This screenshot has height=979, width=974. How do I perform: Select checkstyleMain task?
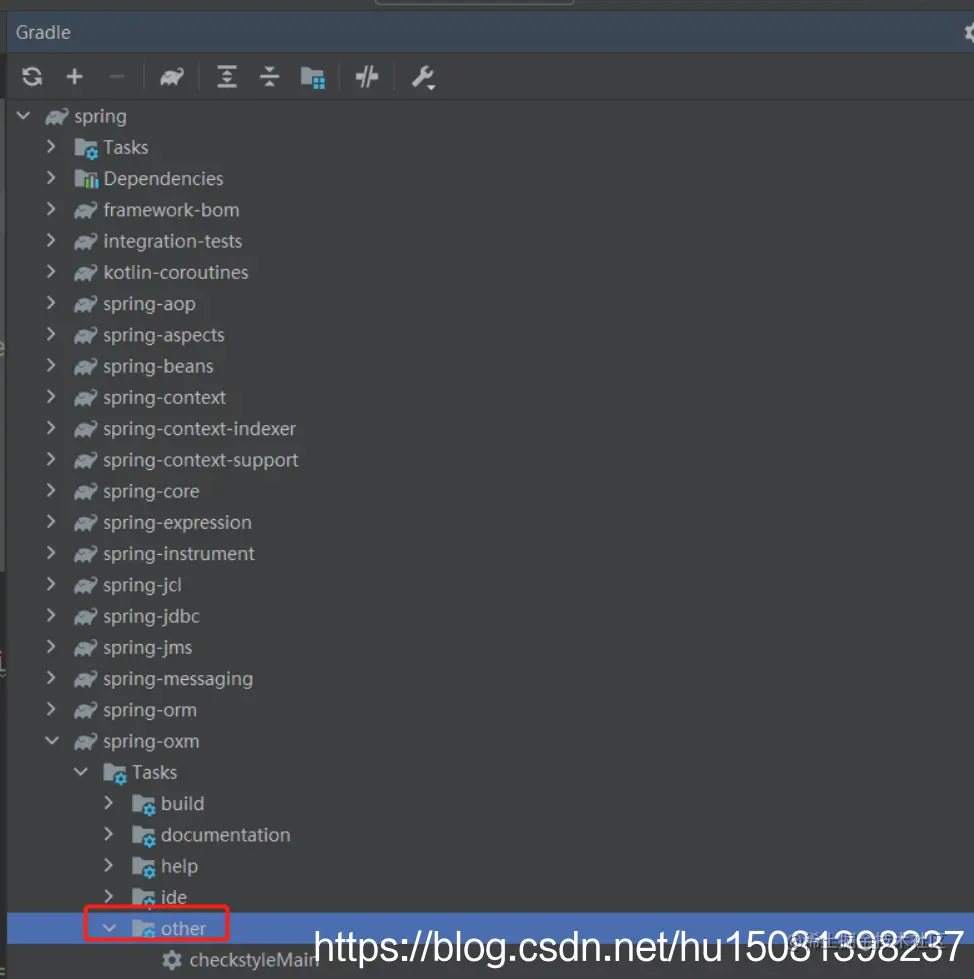point(490,960)
